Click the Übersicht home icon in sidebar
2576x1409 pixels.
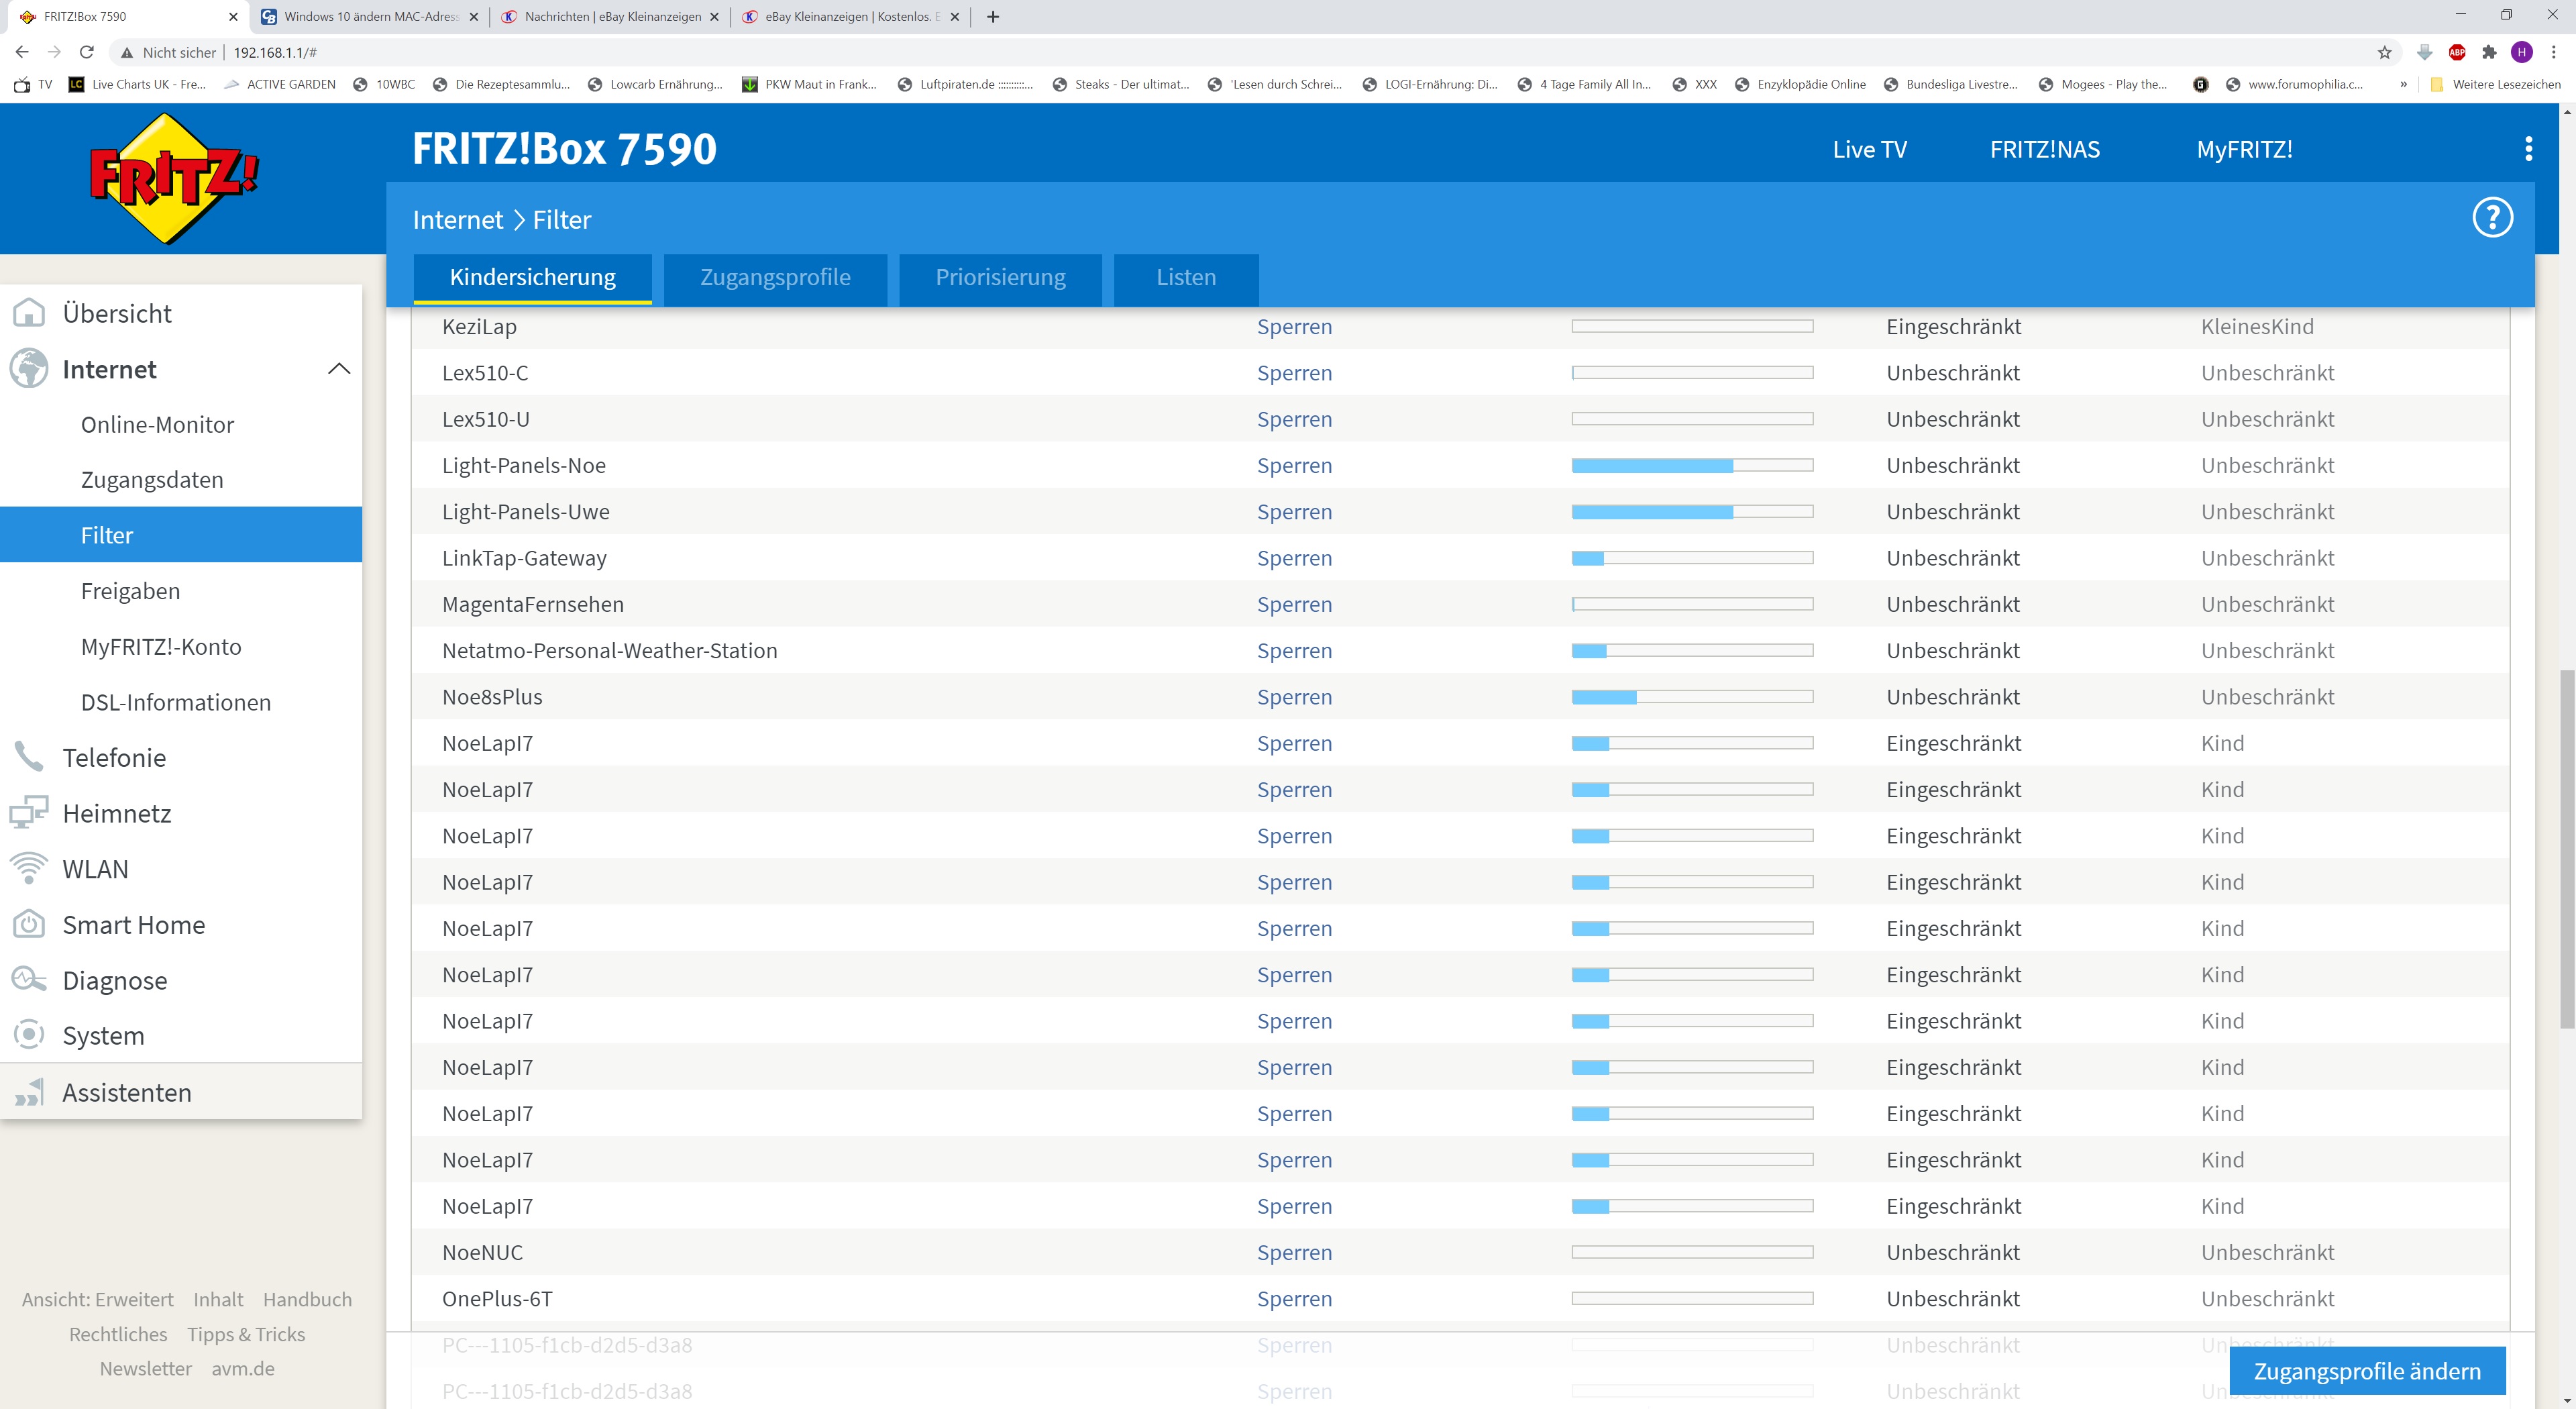[x=29, y=313]
